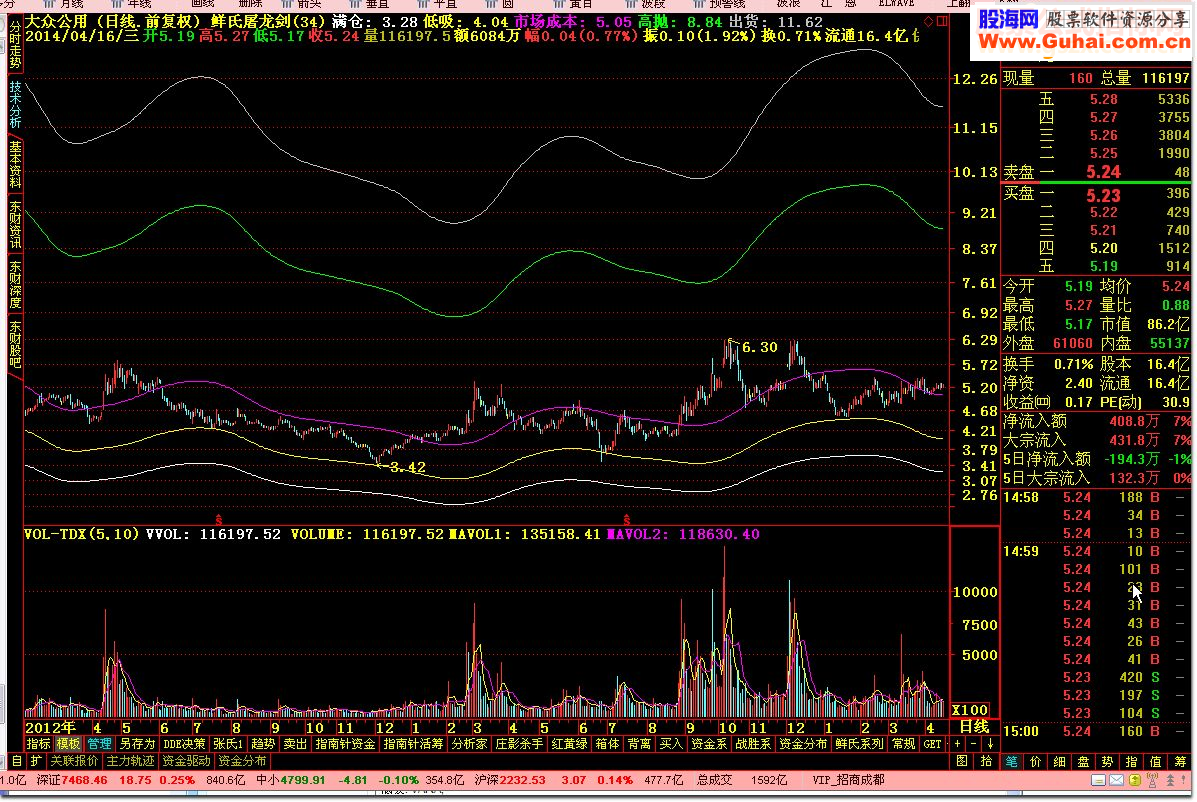This screenshot has width=1197, height=802.
Task: Select the 鲜氏系列 template
Action: coord(859,743)
